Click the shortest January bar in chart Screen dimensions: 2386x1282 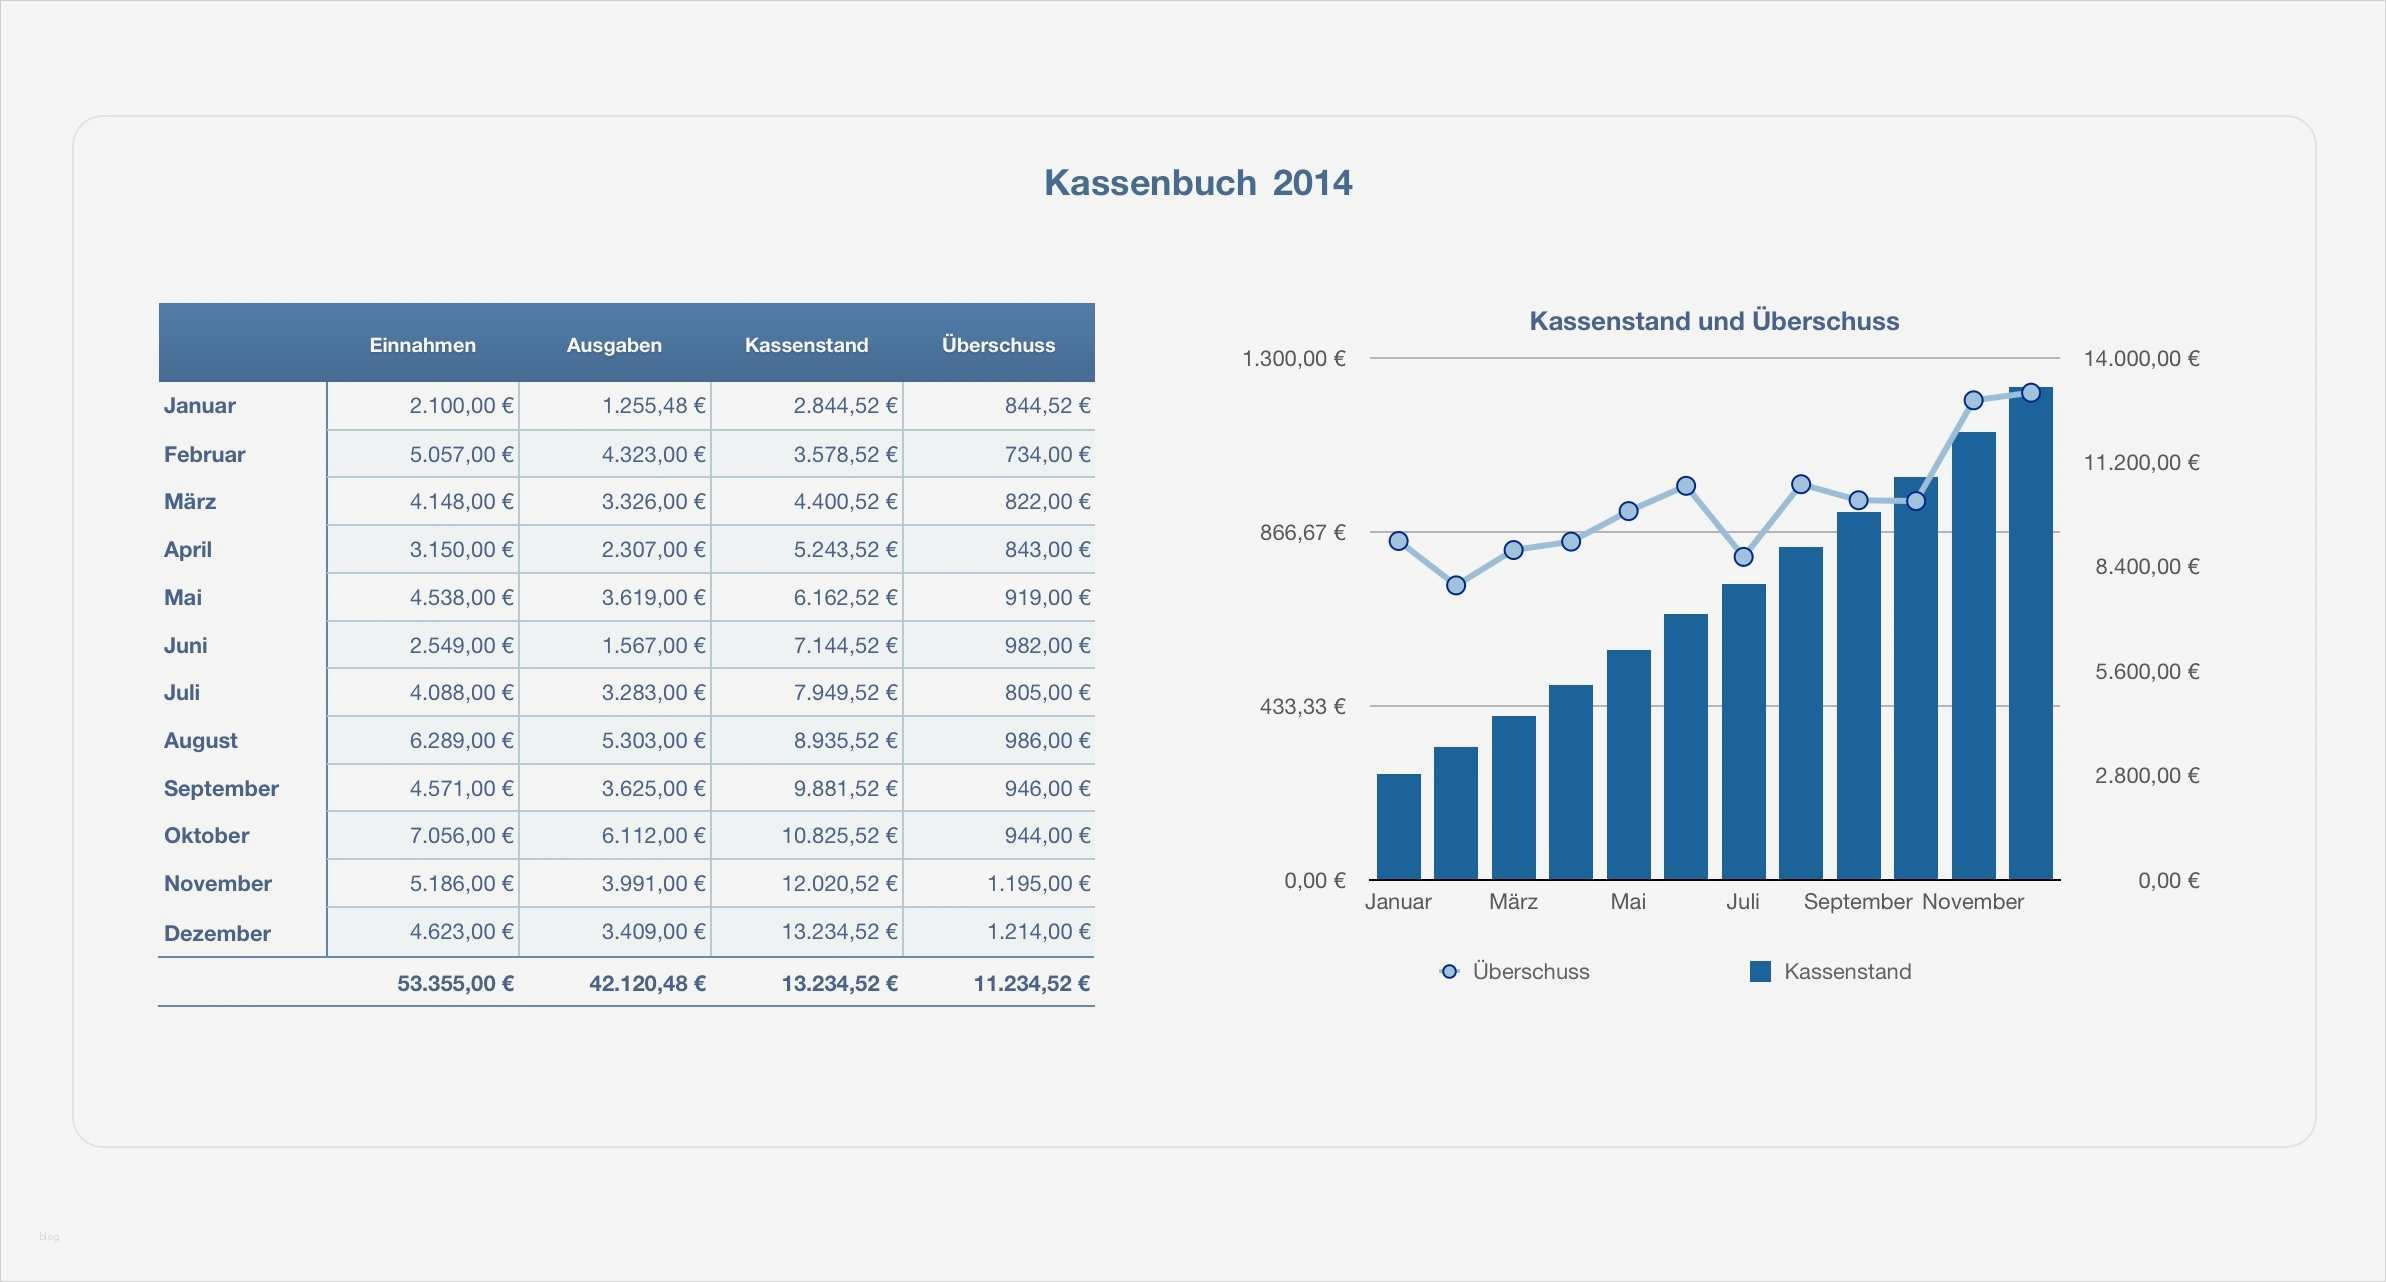click(1398, 828)
